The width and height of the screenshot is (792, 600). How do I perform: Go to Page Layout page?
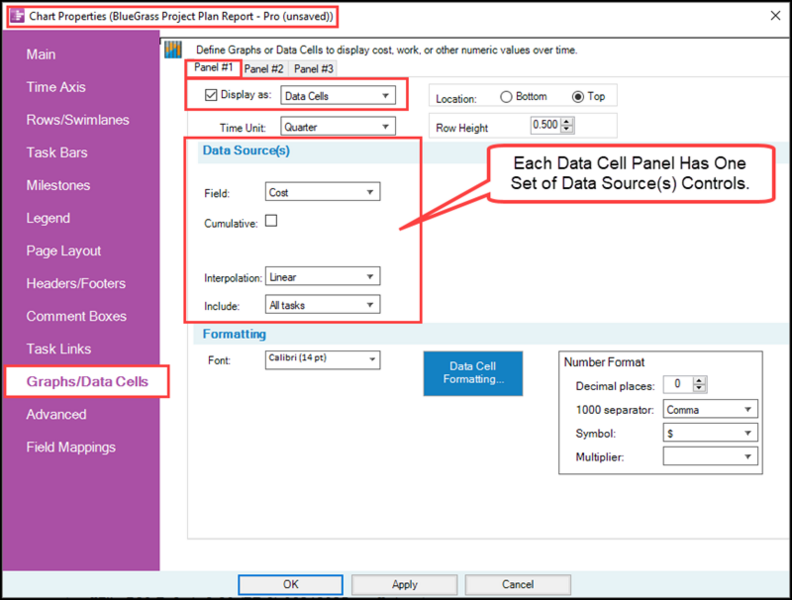coord(64,251)
